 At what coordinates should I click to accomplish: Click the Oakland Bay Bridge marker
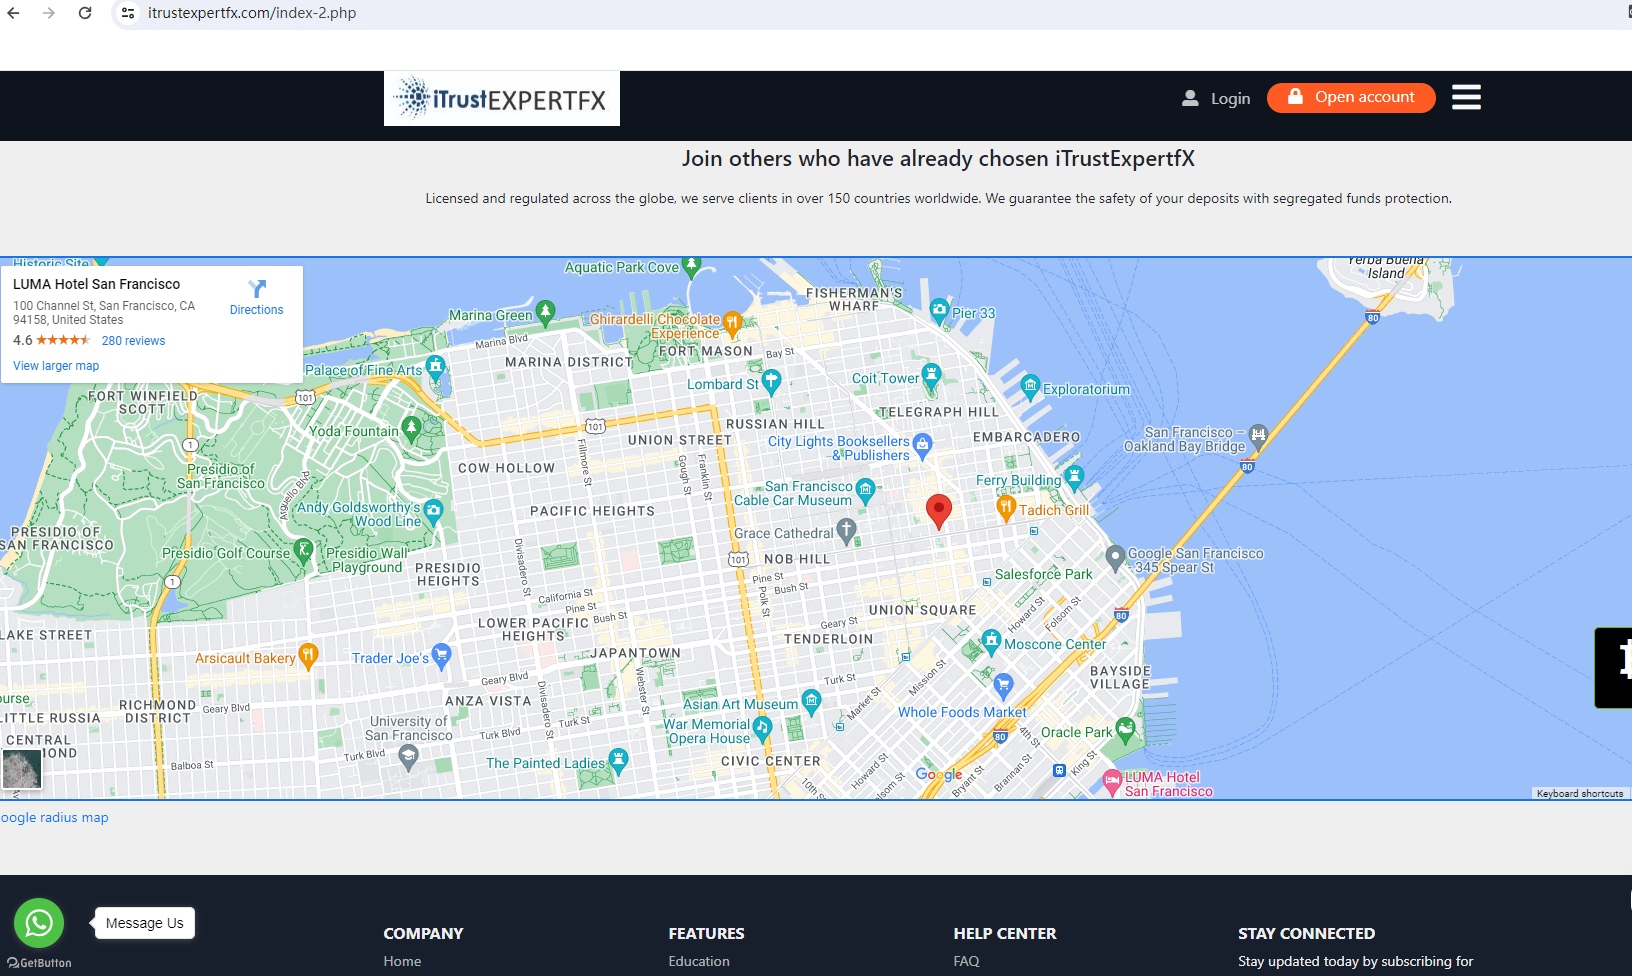1258,436
